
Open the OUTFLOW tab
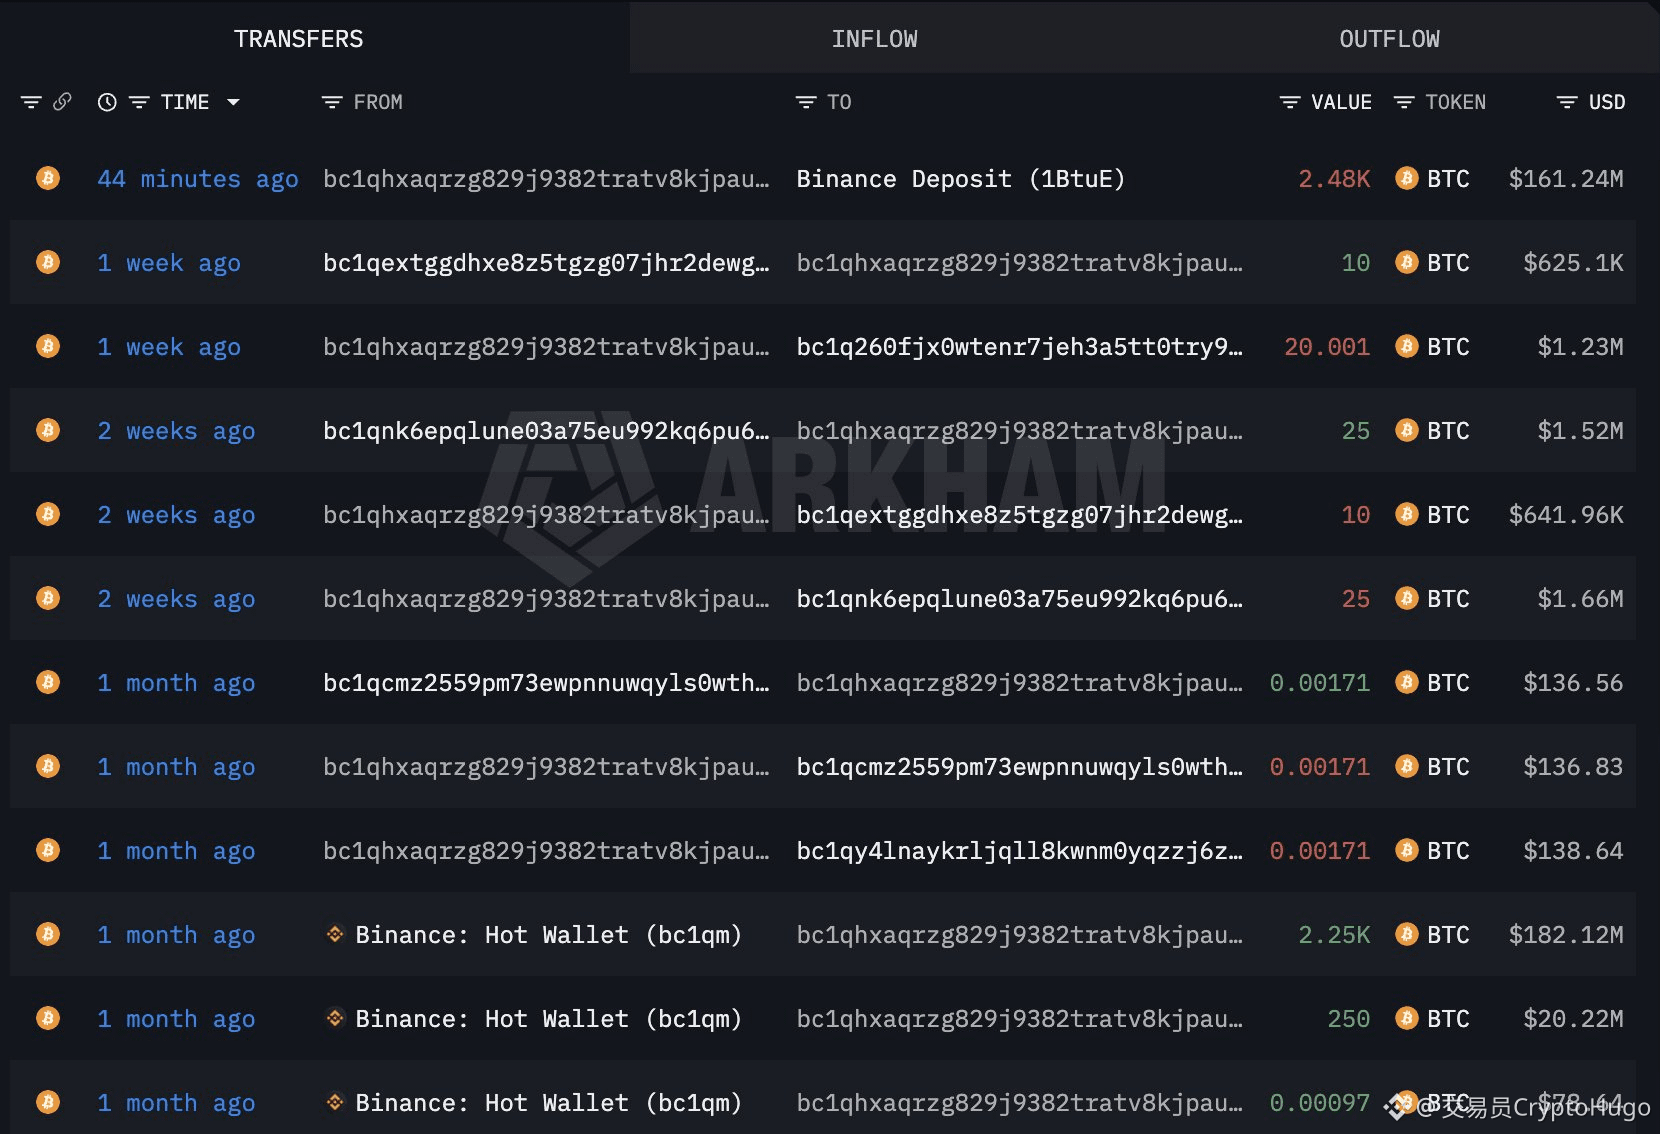coord(1389,39)
